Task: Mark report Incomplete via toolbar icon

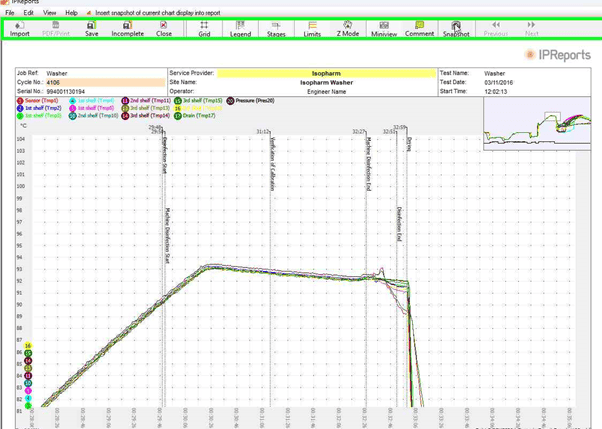Action: pyautogui.click(x=127, y=29)
